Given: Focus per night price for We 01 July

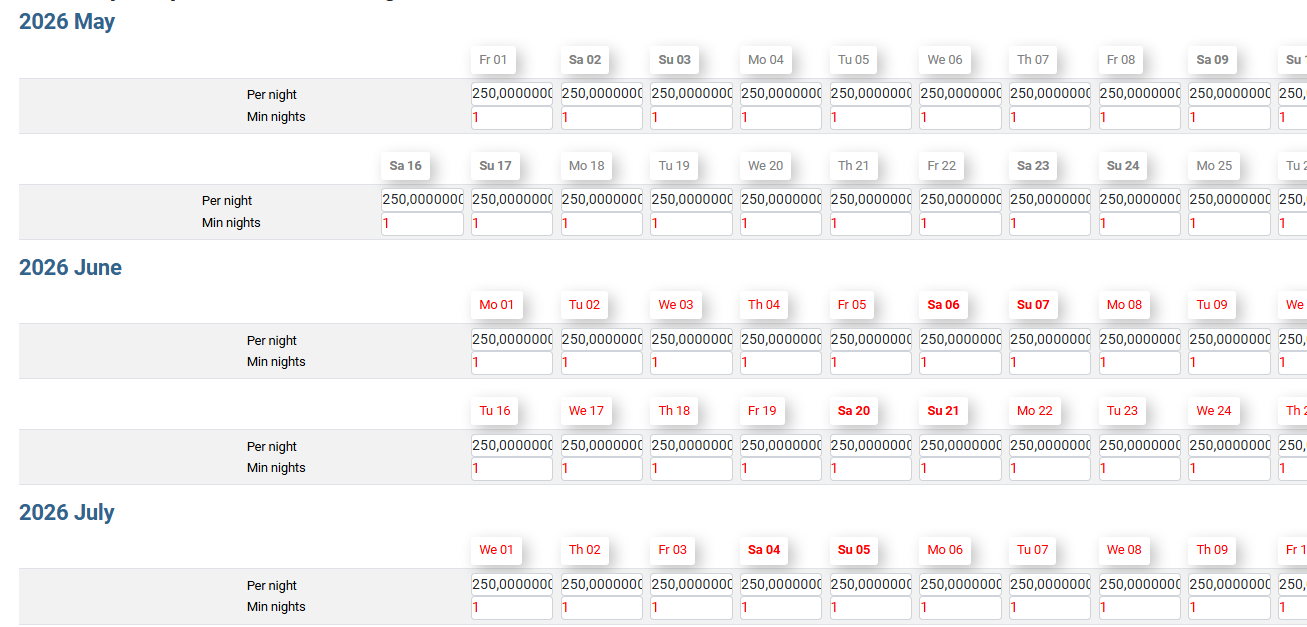Looking at the screenshot, I should (x=512, y=585).
